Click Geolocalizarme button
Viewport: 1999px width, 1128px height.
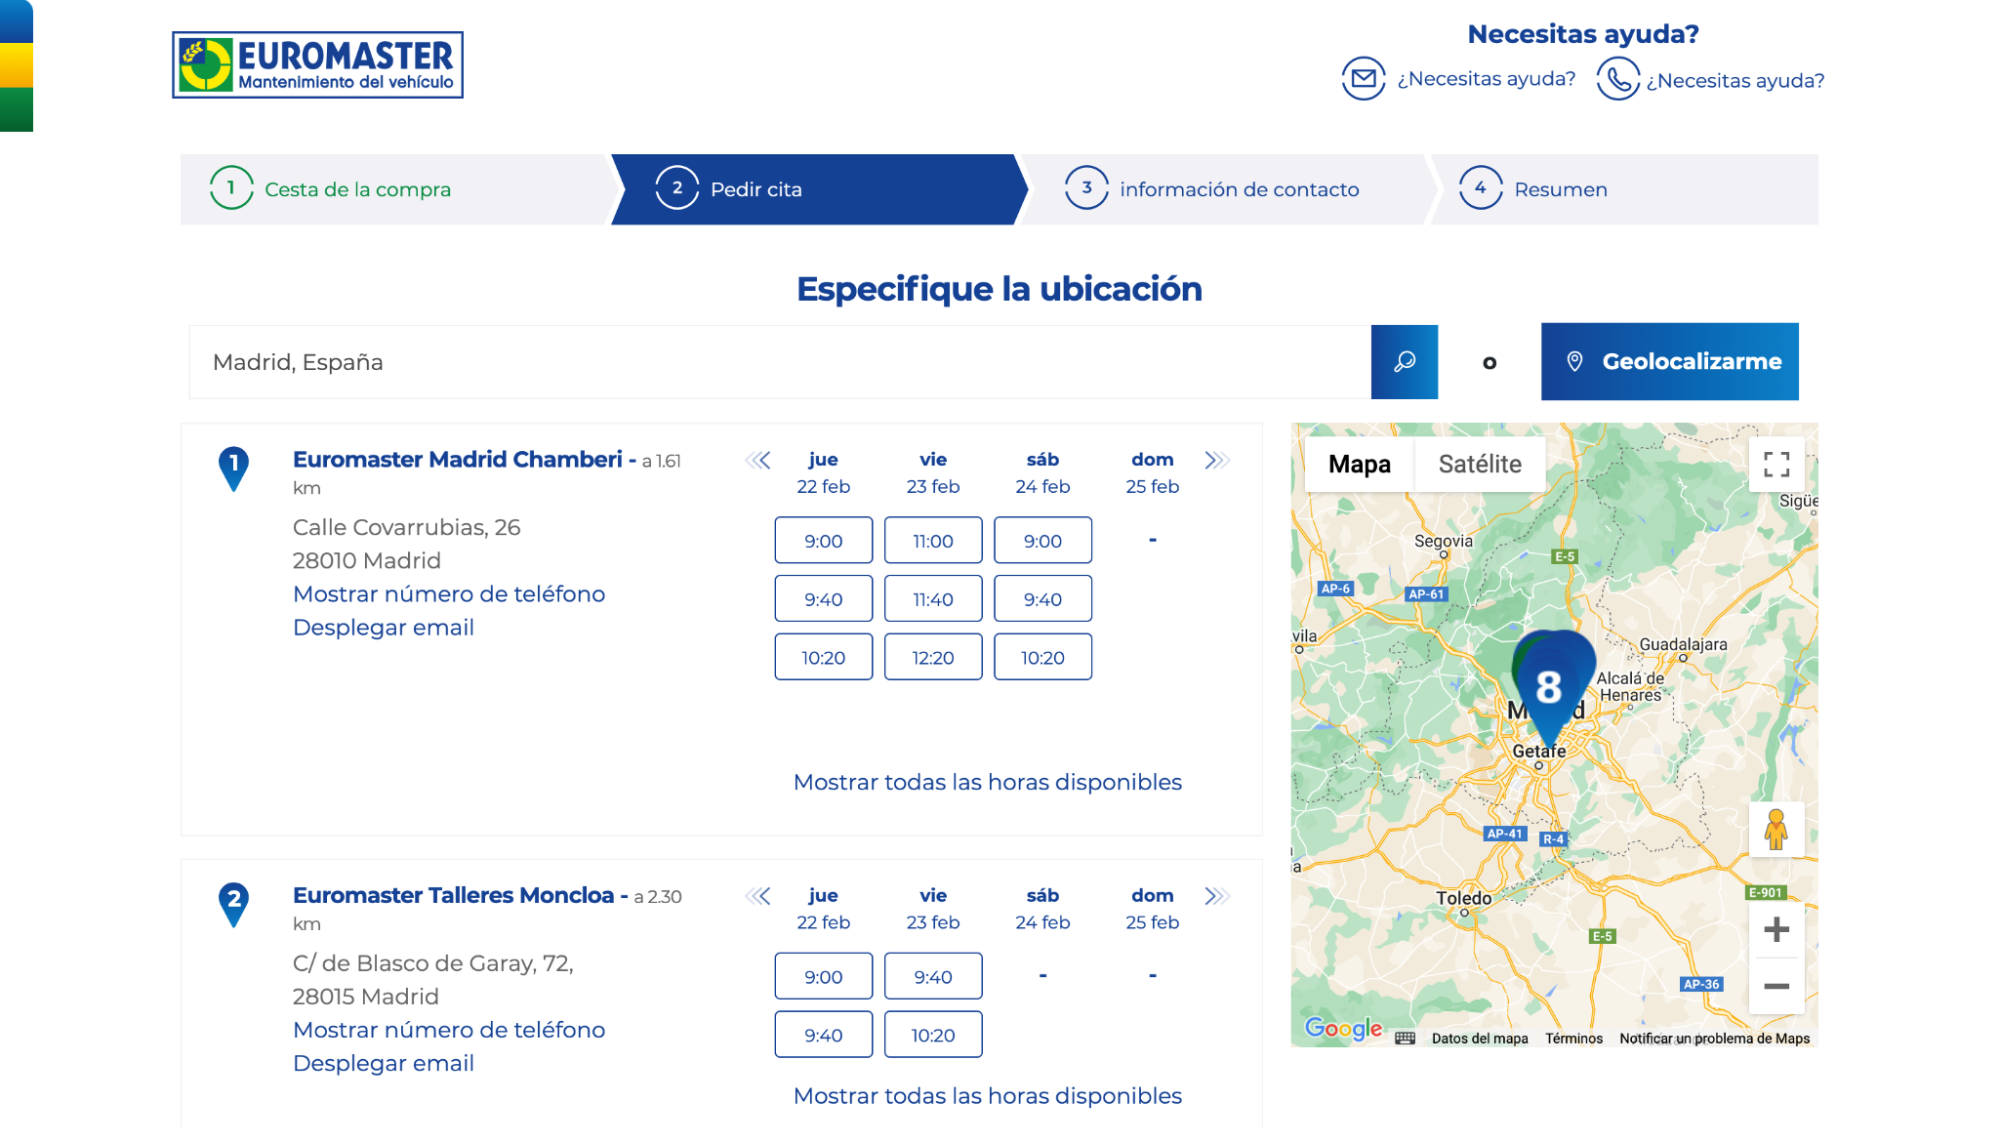click(1669, 361)
